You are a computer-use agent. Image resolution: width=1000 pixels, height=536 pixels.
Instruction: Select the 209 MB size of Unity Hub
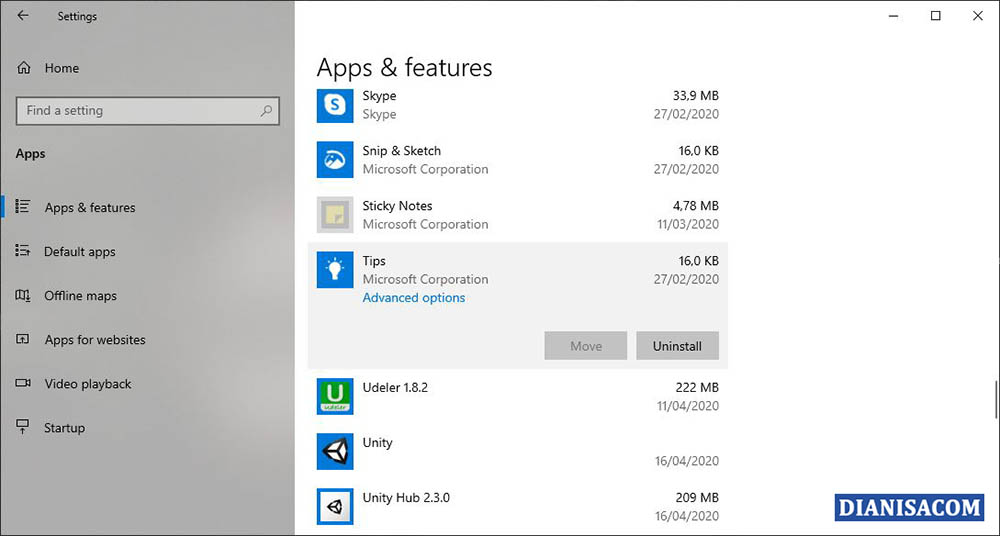(697, 497)
